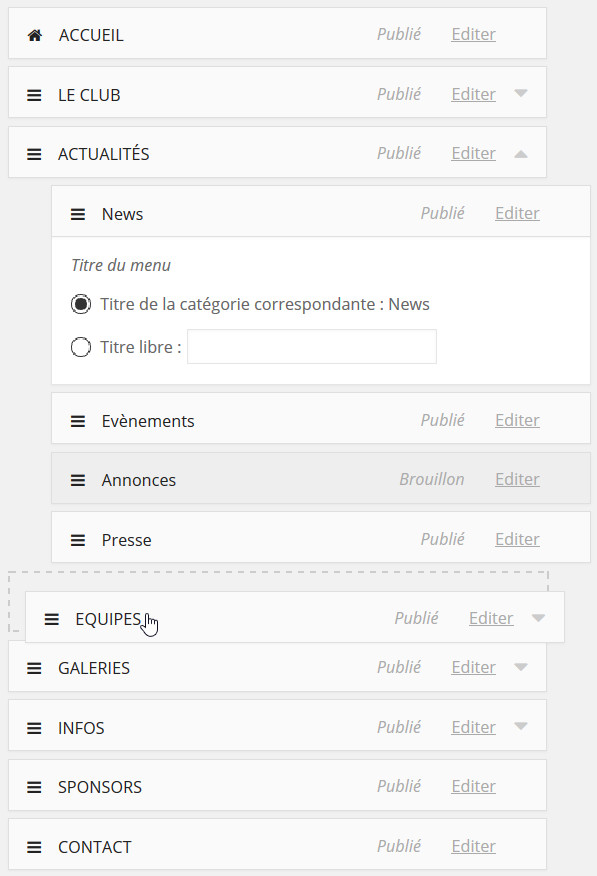Click the hamburger icon beside CONTACT

[34, 848]
